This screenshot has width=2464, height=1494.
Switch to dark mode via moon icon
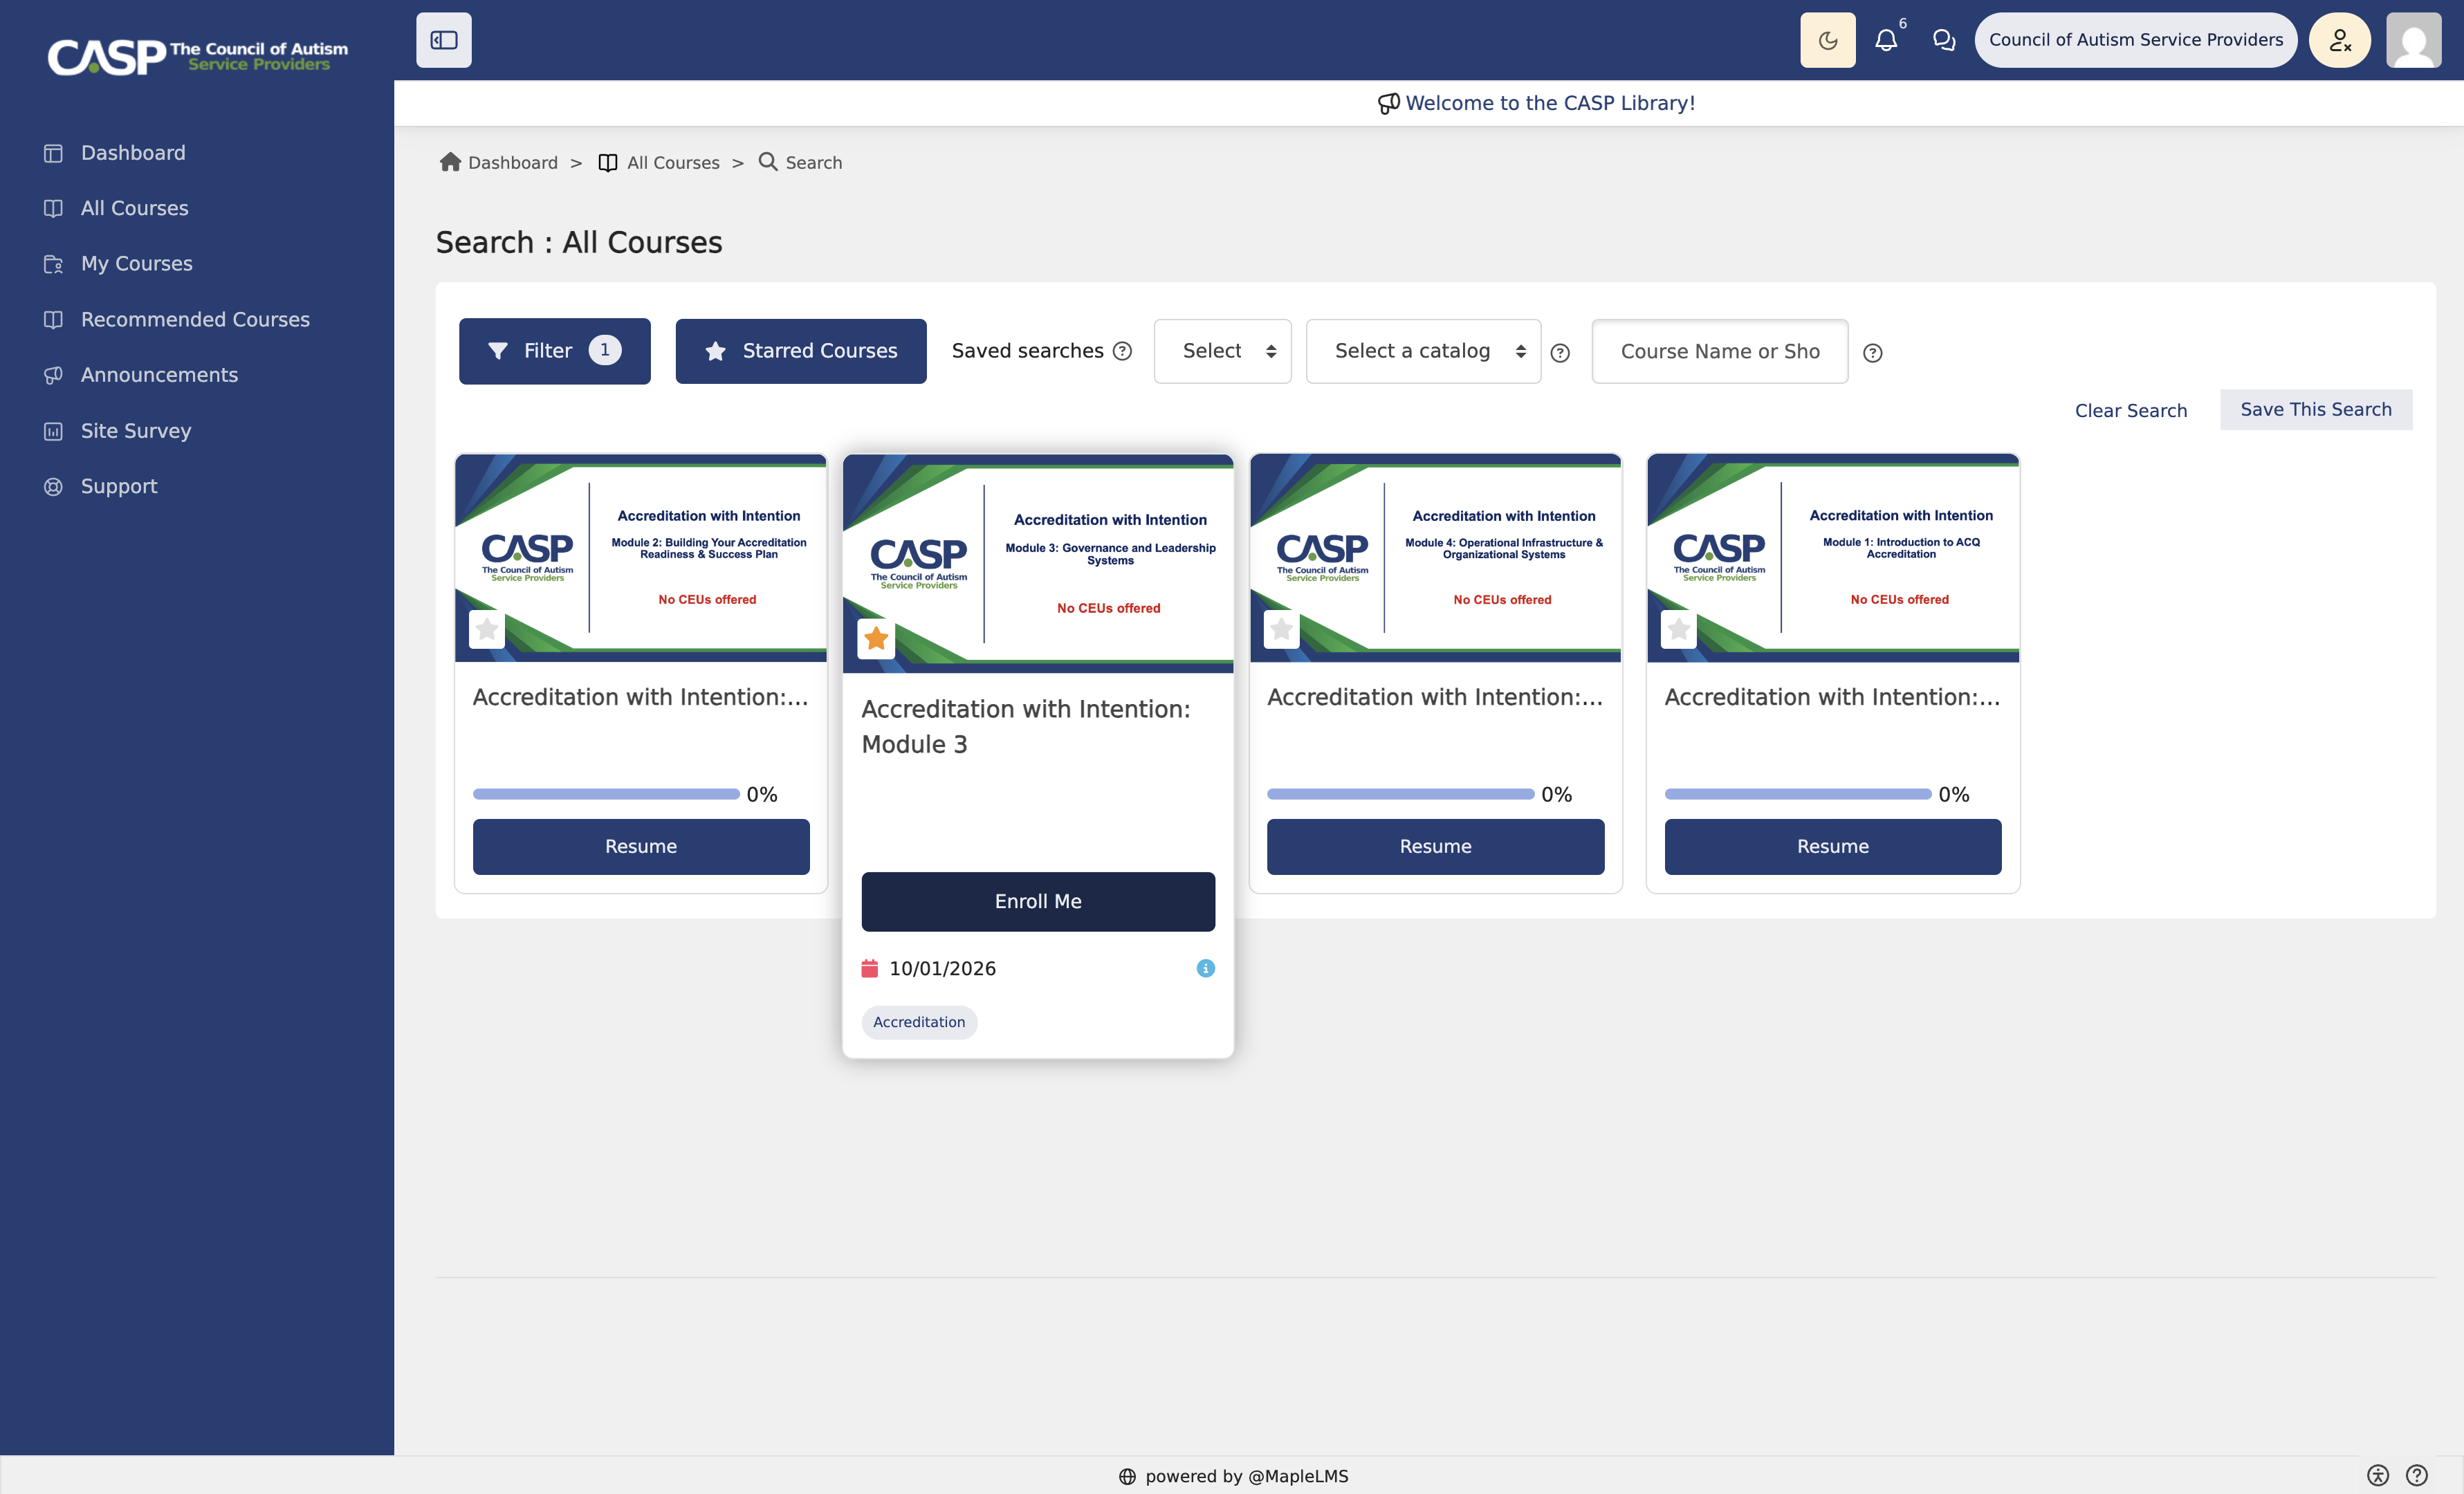[x=1827, y=40]
